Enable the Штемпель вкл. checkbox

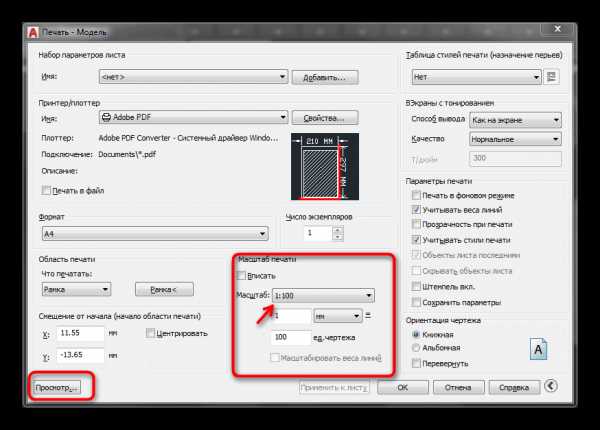tap(416, 286)
